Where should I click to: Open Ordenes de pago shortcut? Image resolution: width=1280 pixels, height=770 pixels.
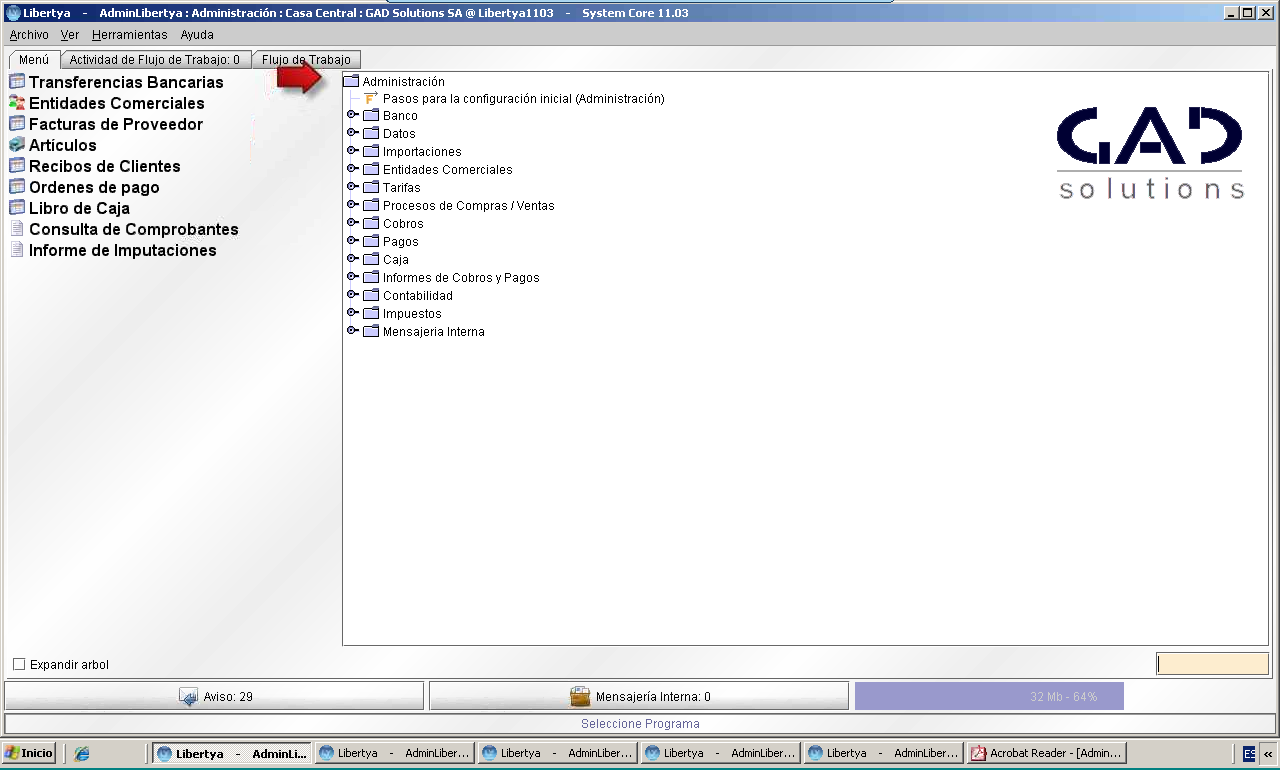tap(94, 187)
